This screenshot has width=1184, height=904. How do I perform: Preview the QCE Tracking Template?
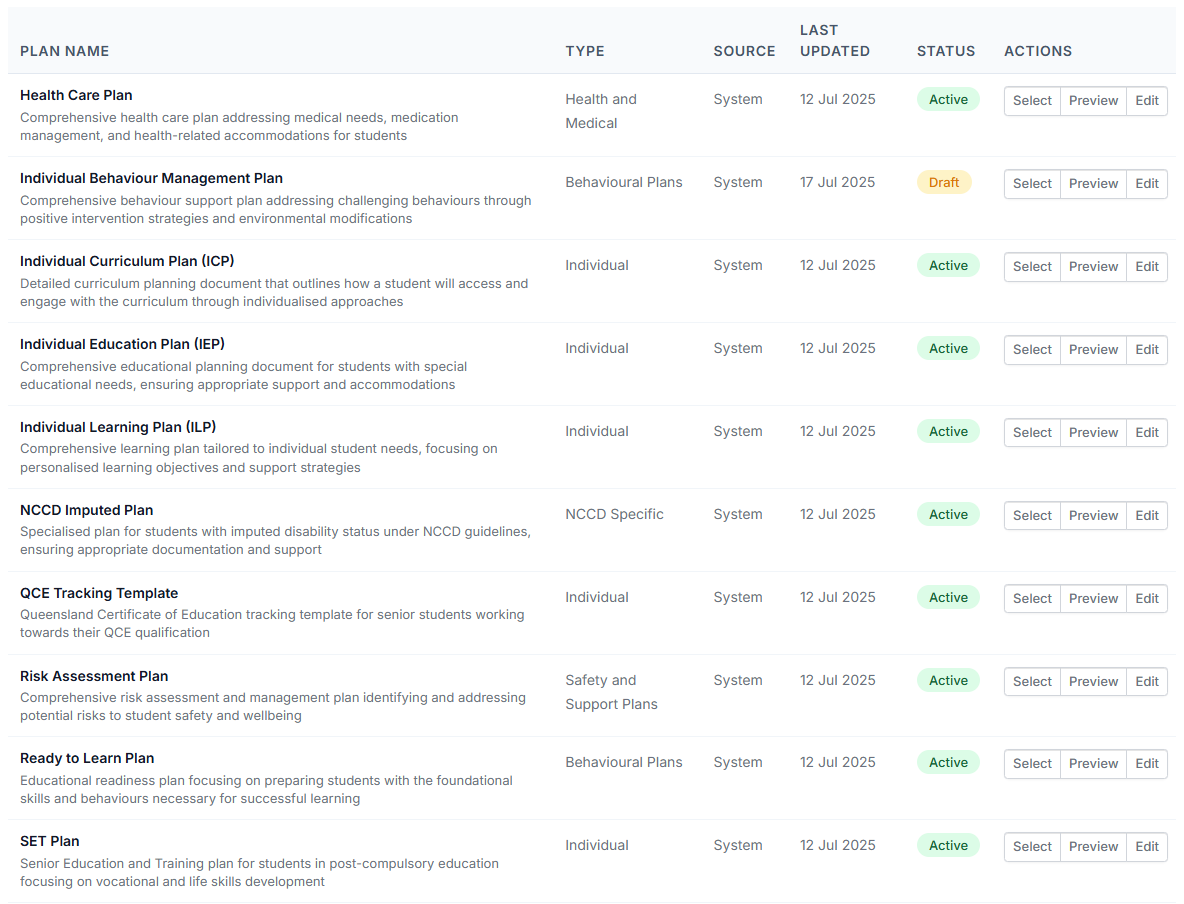point(1093,598)
